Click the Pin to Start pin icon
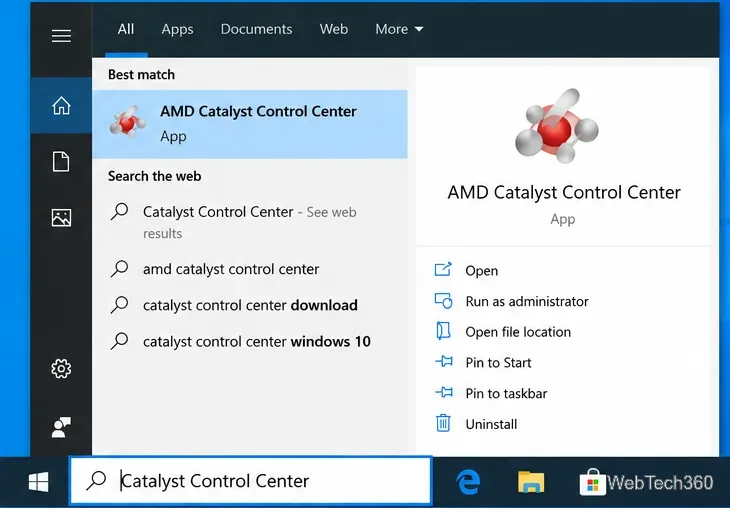The image size is (730, 508). [x=444, y=361]
